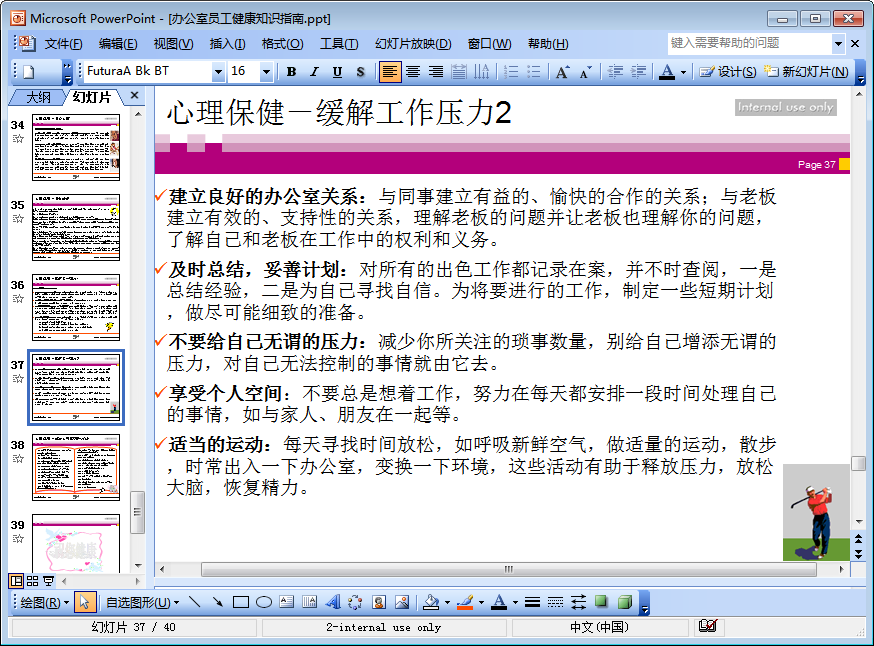This screenshot has width=874, height=646.
Task: Insert Picture from file icon
Action: [402, 602]
